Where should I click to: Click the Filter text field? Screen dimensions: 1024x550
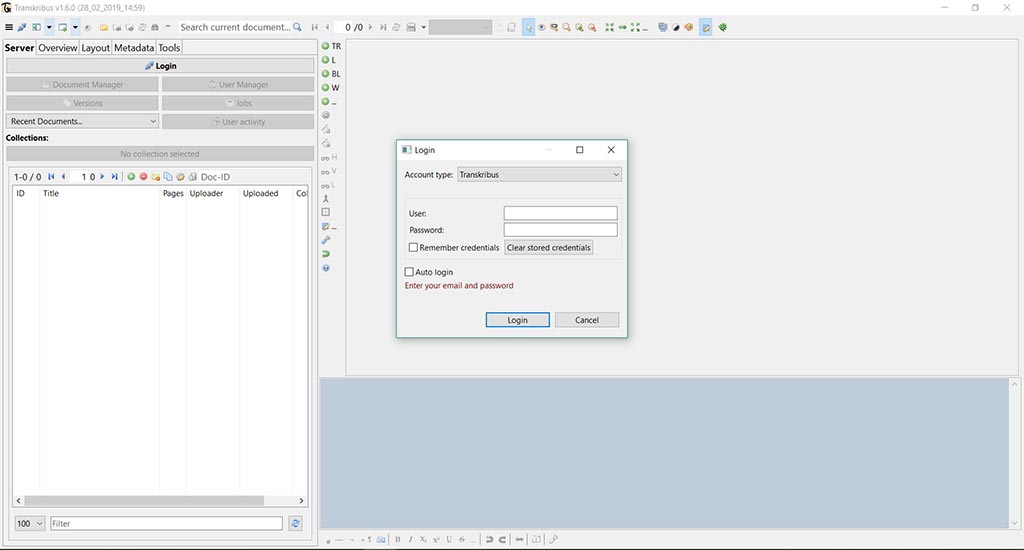[167, 523]
